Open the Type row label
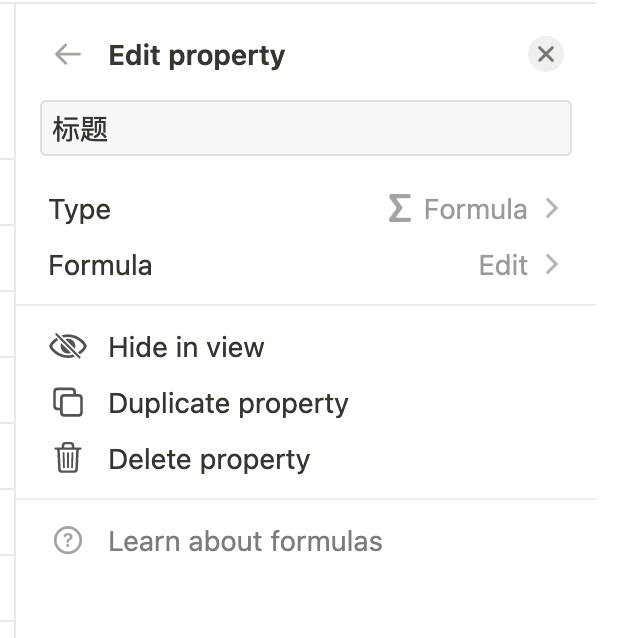Screen dimensions: 632x638 coord(80,210)
